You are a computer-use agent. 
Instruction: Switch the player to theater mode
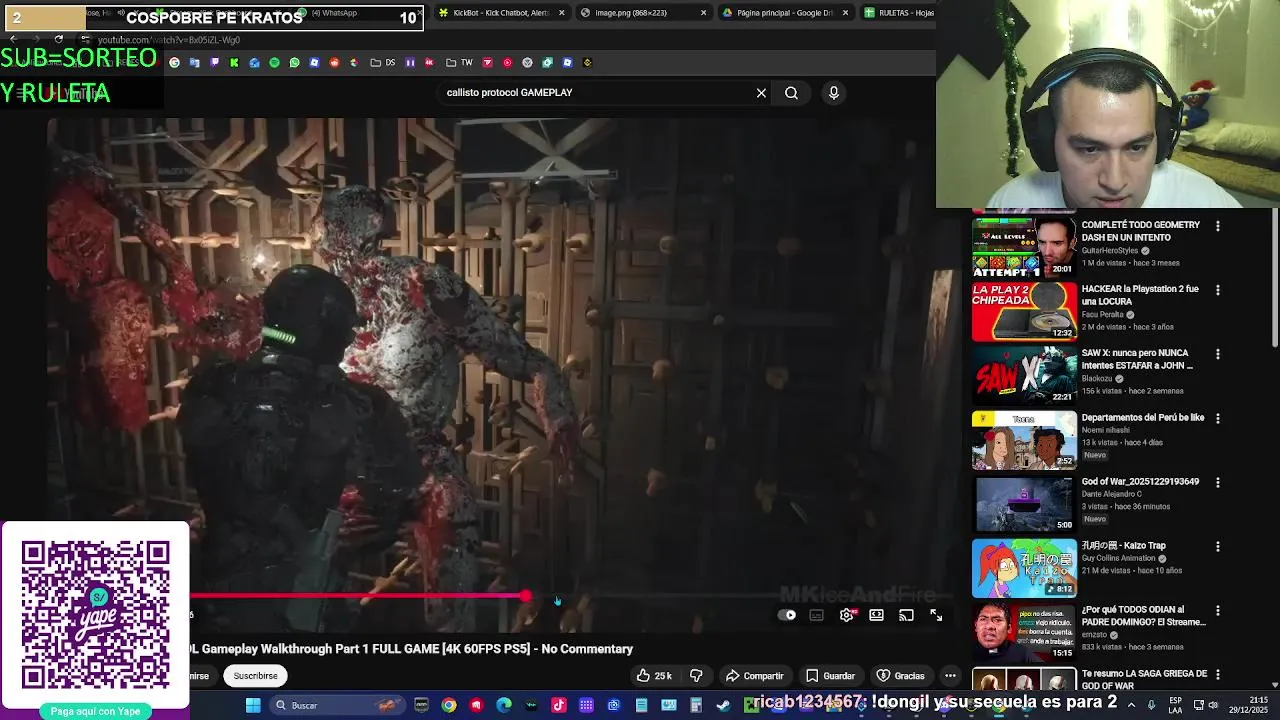pos(876,615)
